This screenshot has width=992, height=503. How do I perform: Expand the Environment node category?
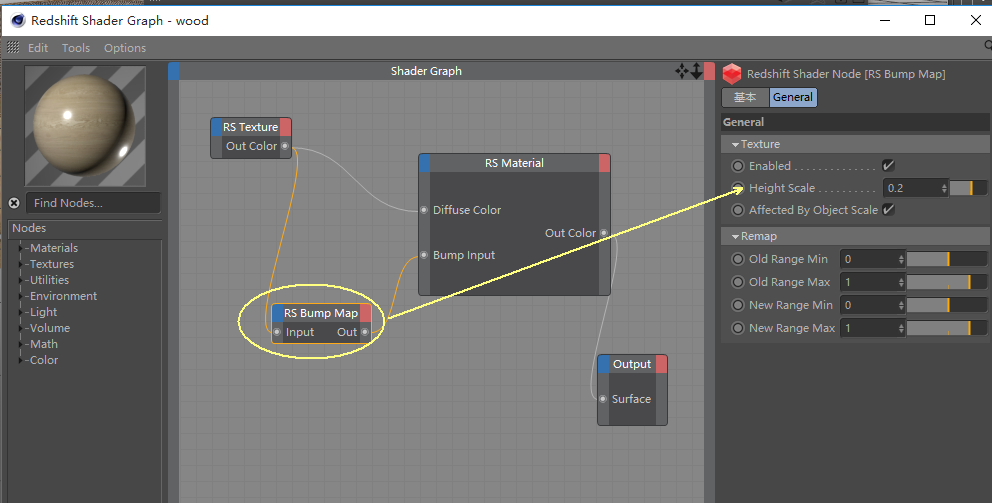(22, 296)
